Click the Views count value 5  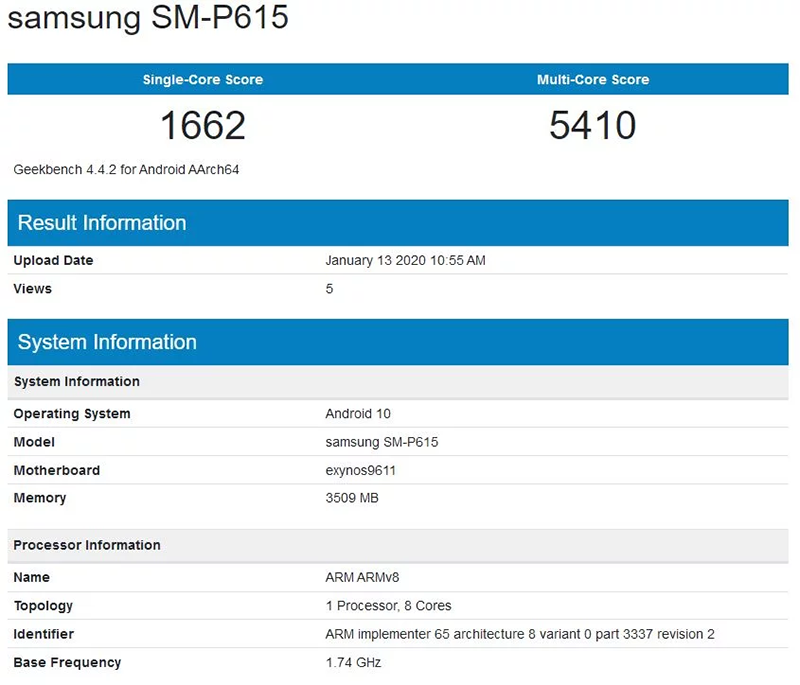(x=330, y=289)
